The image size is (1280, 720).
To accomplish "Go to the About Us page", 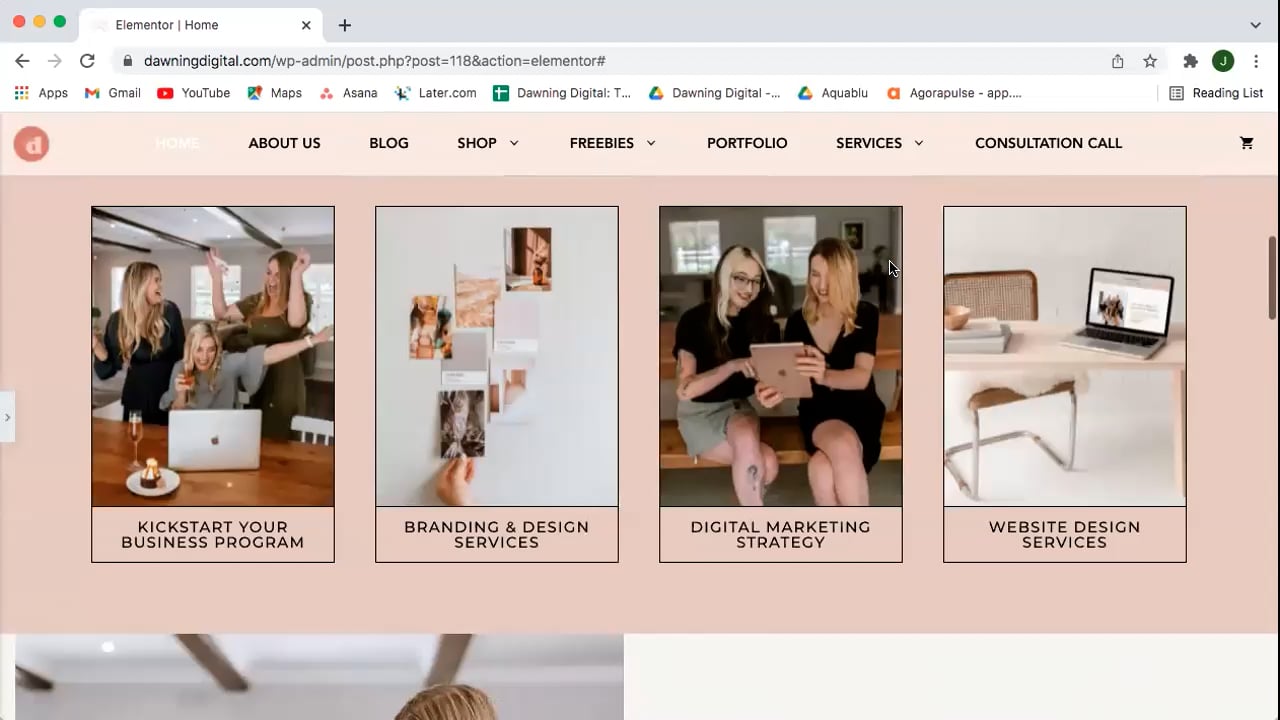I will click(x=284, y=143).
